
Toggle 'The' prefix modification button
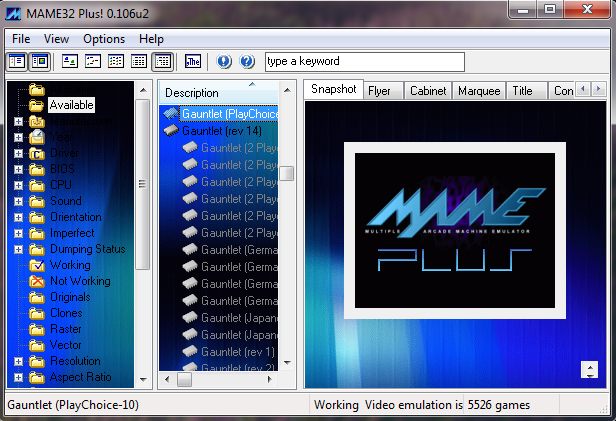point(192,61)
